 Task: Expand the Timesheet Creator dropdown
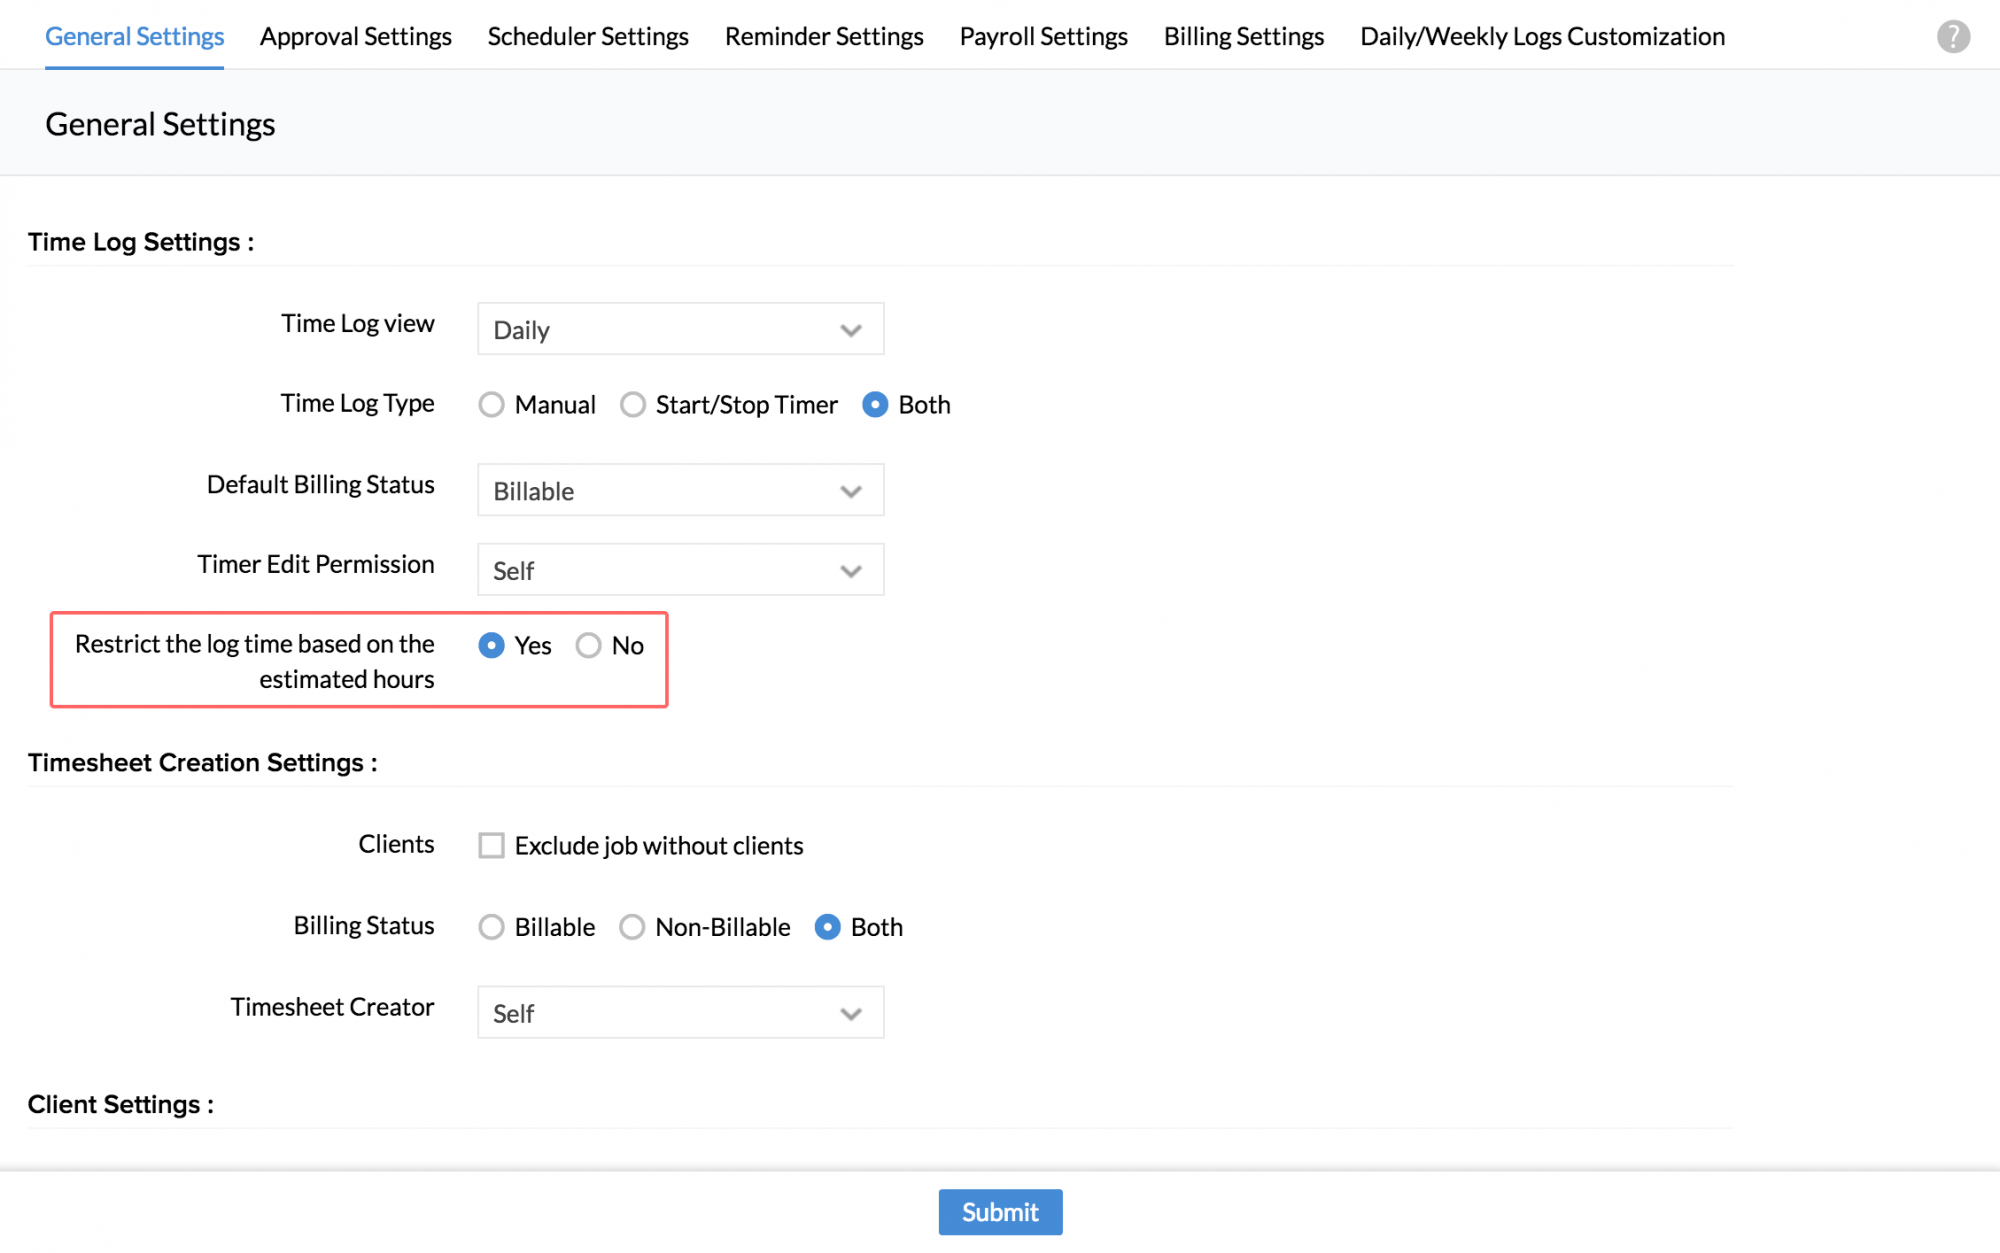[680, 1013]
